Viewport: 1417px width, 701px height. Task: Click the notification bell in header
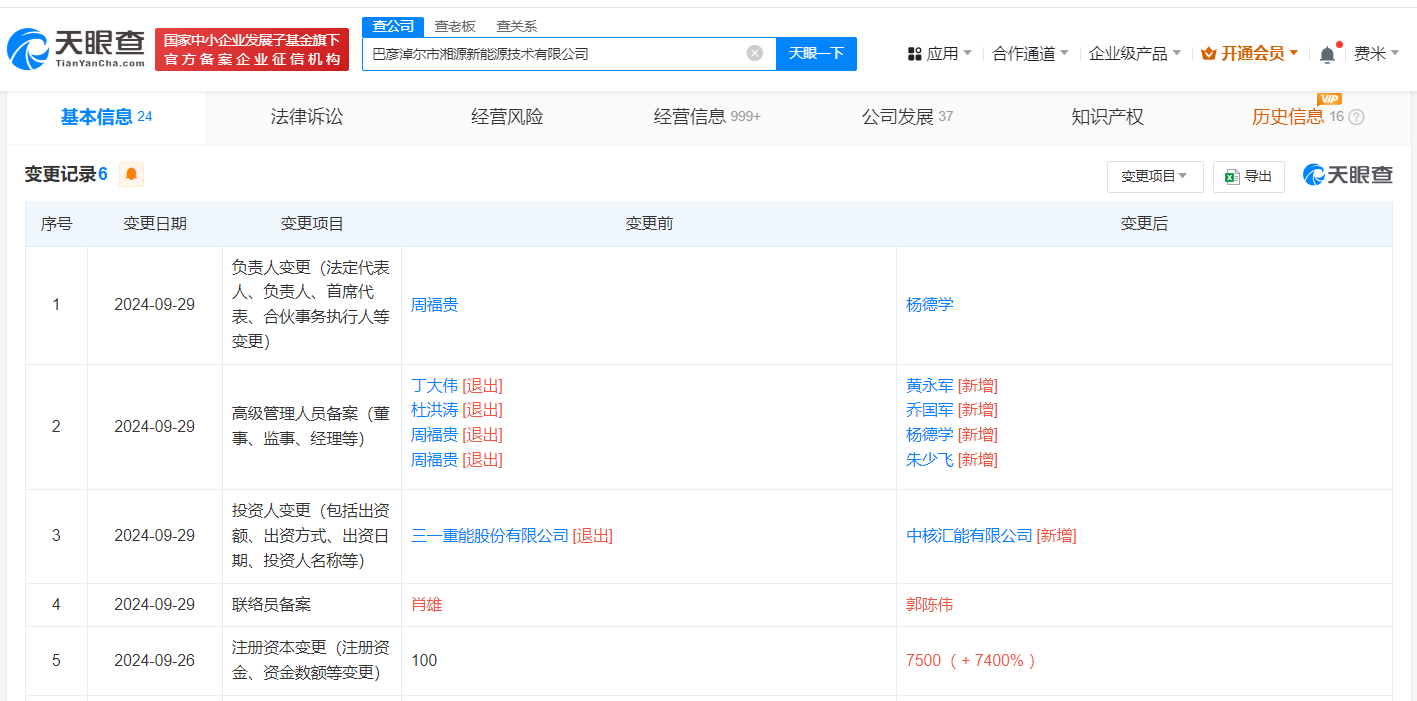[1327, 54]
